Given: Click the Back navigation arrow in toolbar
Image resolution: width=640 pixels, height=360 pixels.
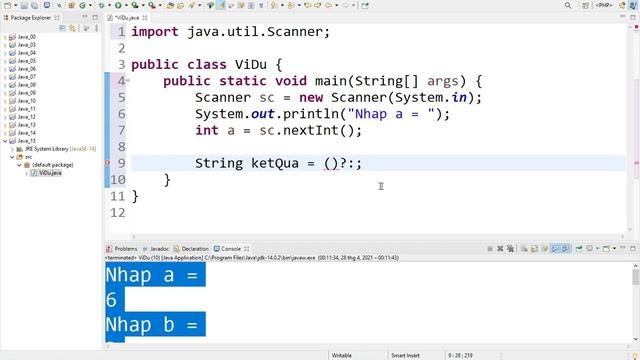Looking at the screenshot, I should [328, 5].
